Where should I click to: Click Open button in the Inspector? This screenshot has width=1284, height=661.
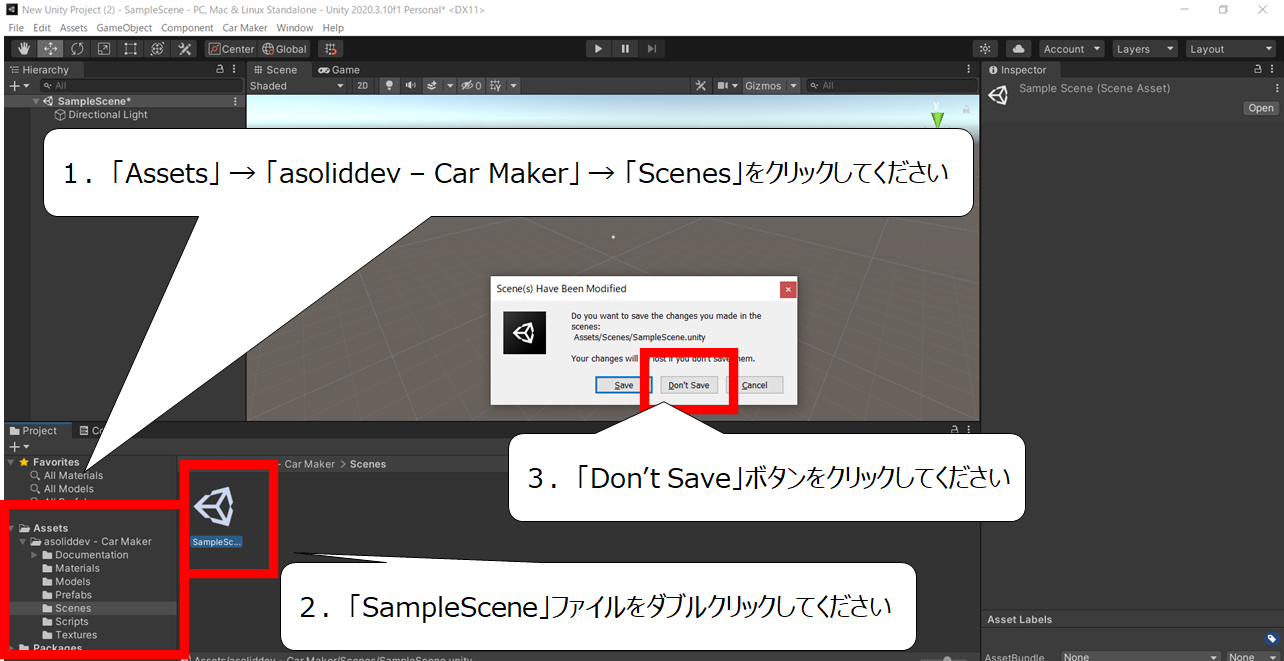pos(1260,108)
